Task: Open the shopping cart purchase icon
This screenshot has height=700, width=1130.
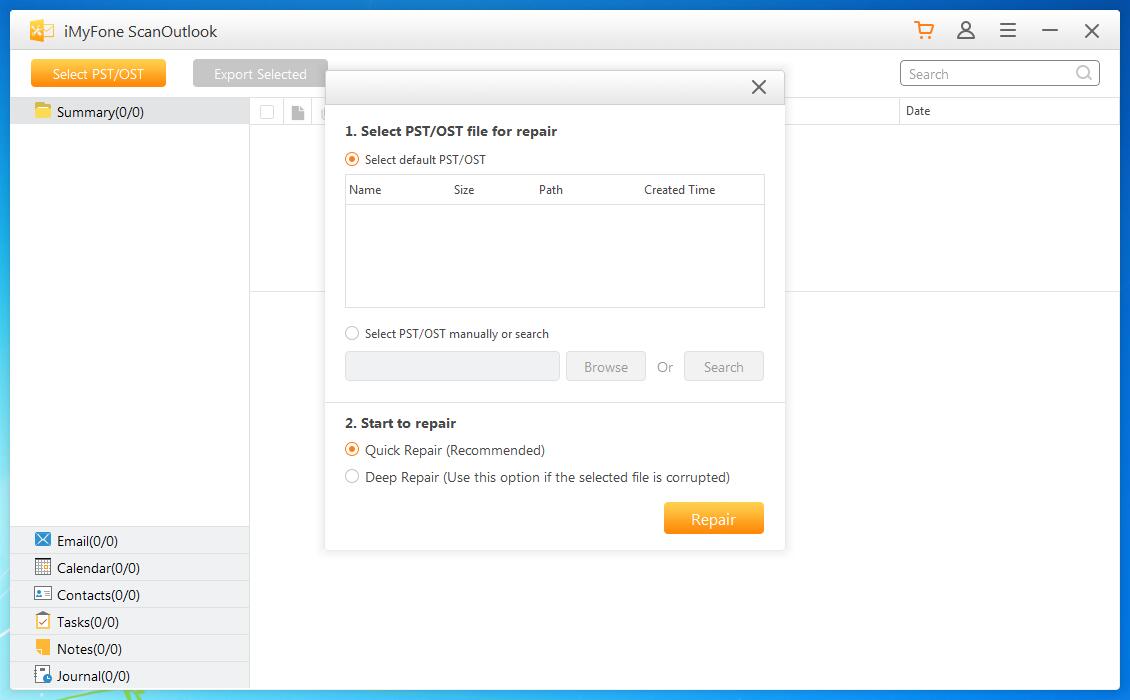Action: pos(924,30)
